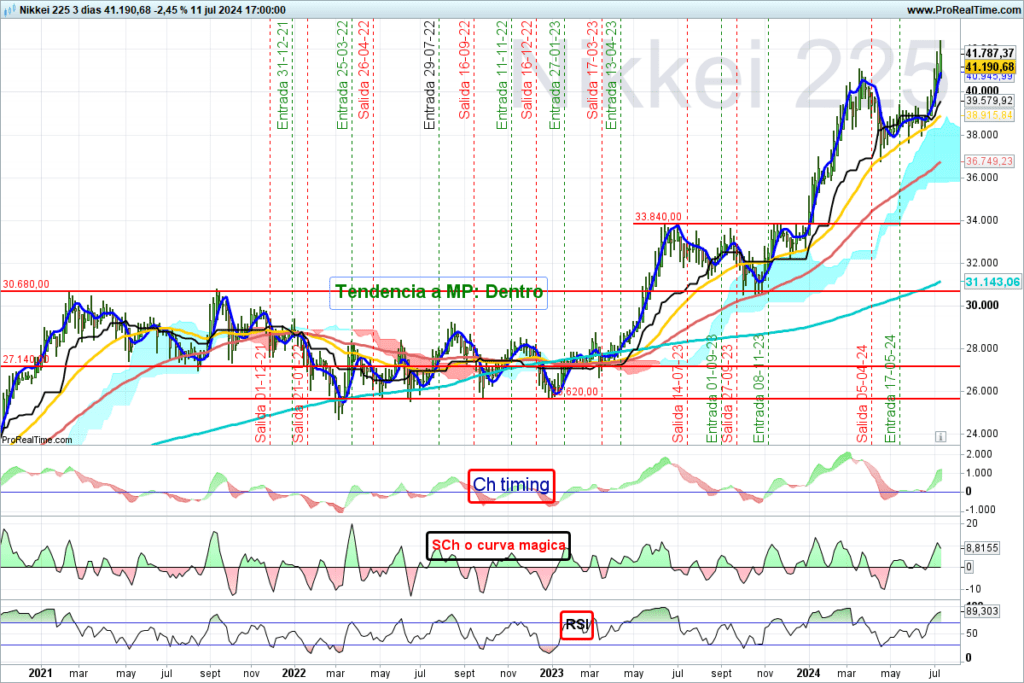Click the black 'Entrada 29-07-22' marker label
This screenshot has height=683, width=1024.
tap(429, 75)
